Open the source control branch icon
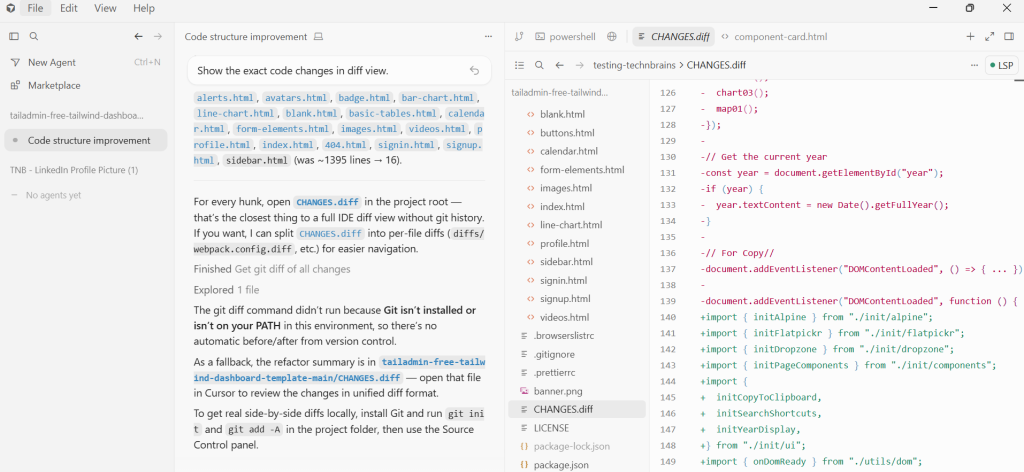The height and width of the screenshot is (472, 1024). click(x=519, y=37)
